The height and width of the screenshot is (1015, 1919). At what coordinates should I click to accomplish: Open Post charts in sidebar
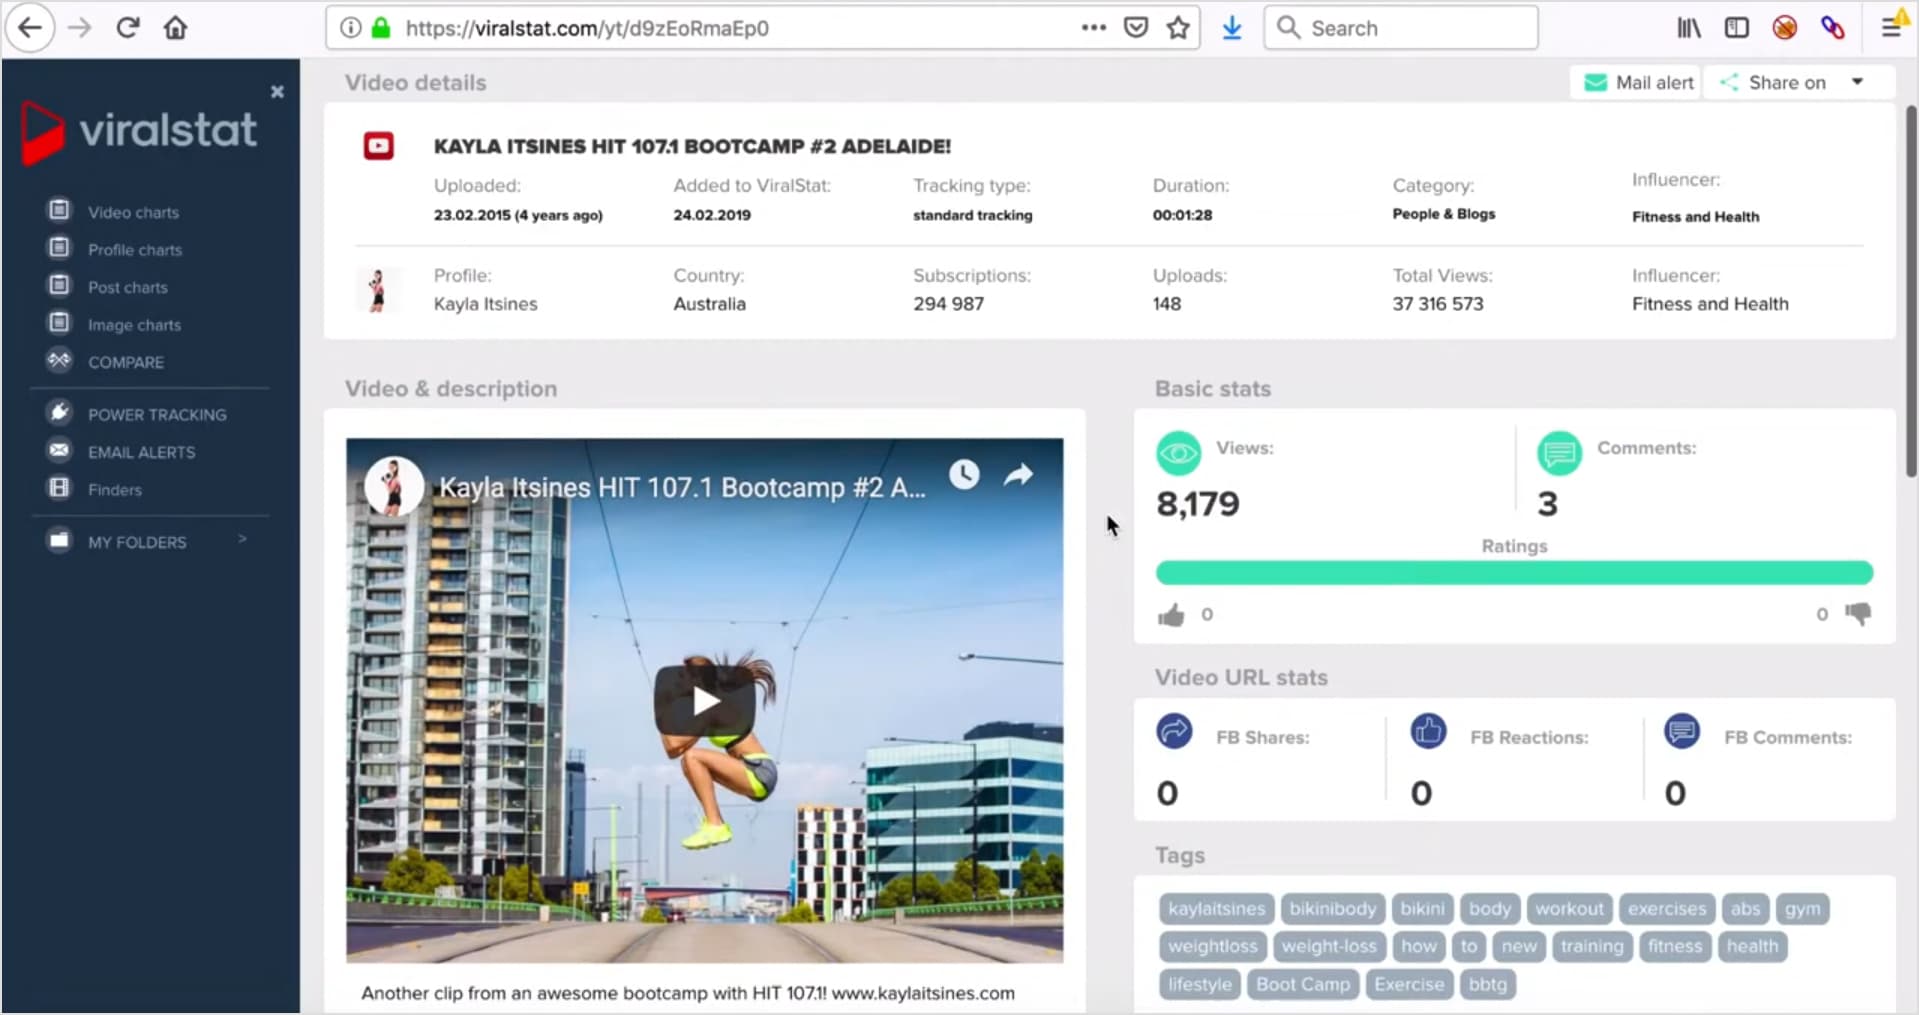tap(128, 287)
